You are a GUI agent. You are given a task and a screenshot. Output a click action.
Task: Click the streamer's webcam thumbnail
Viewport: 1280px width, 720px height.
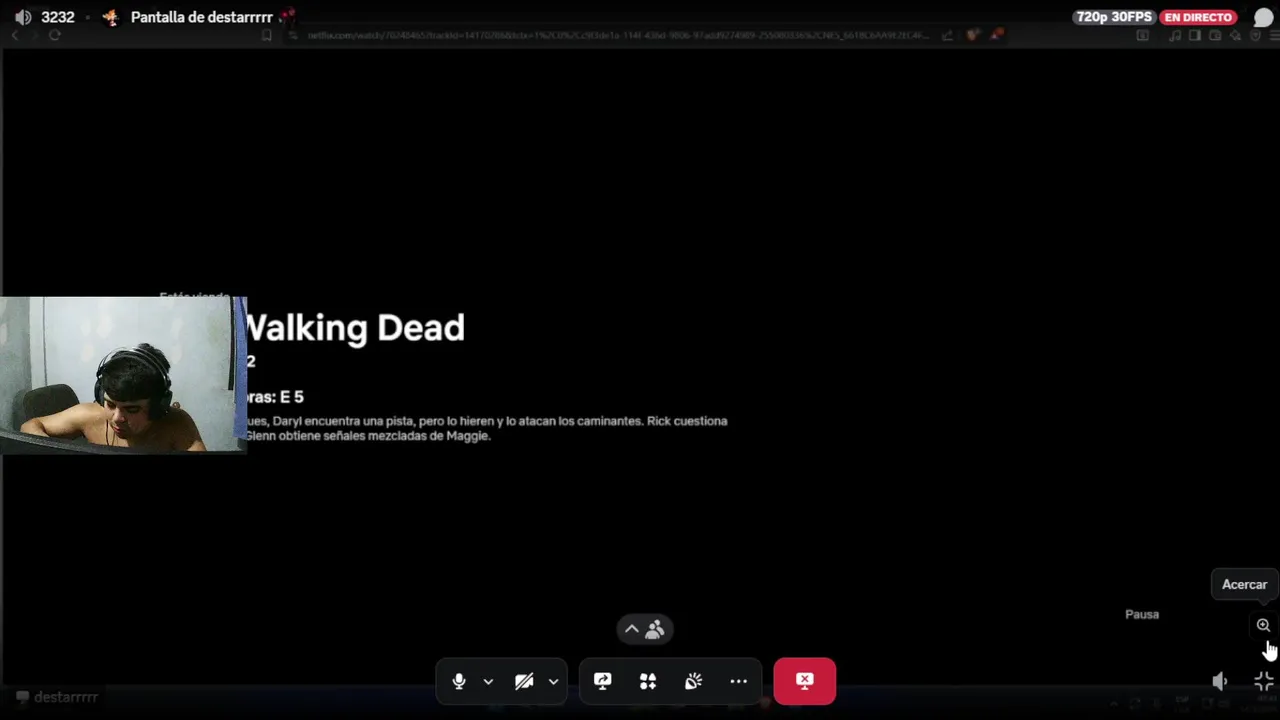pyautogui.click(x=123, y=375)
